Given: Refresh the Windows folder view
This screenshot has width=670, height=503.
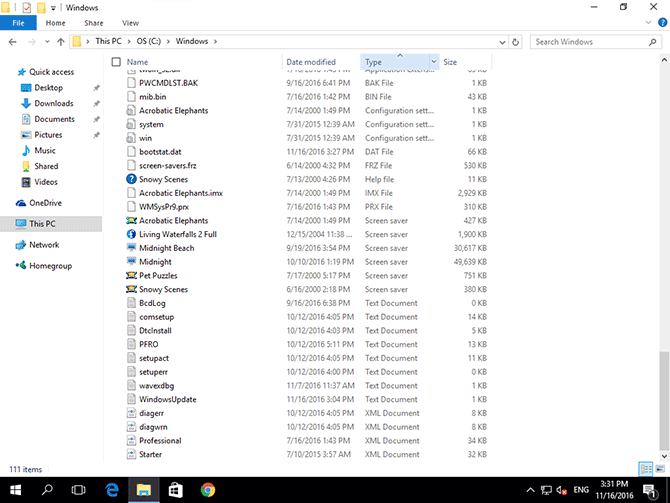Looking at the screenshot, I should 516,42.
